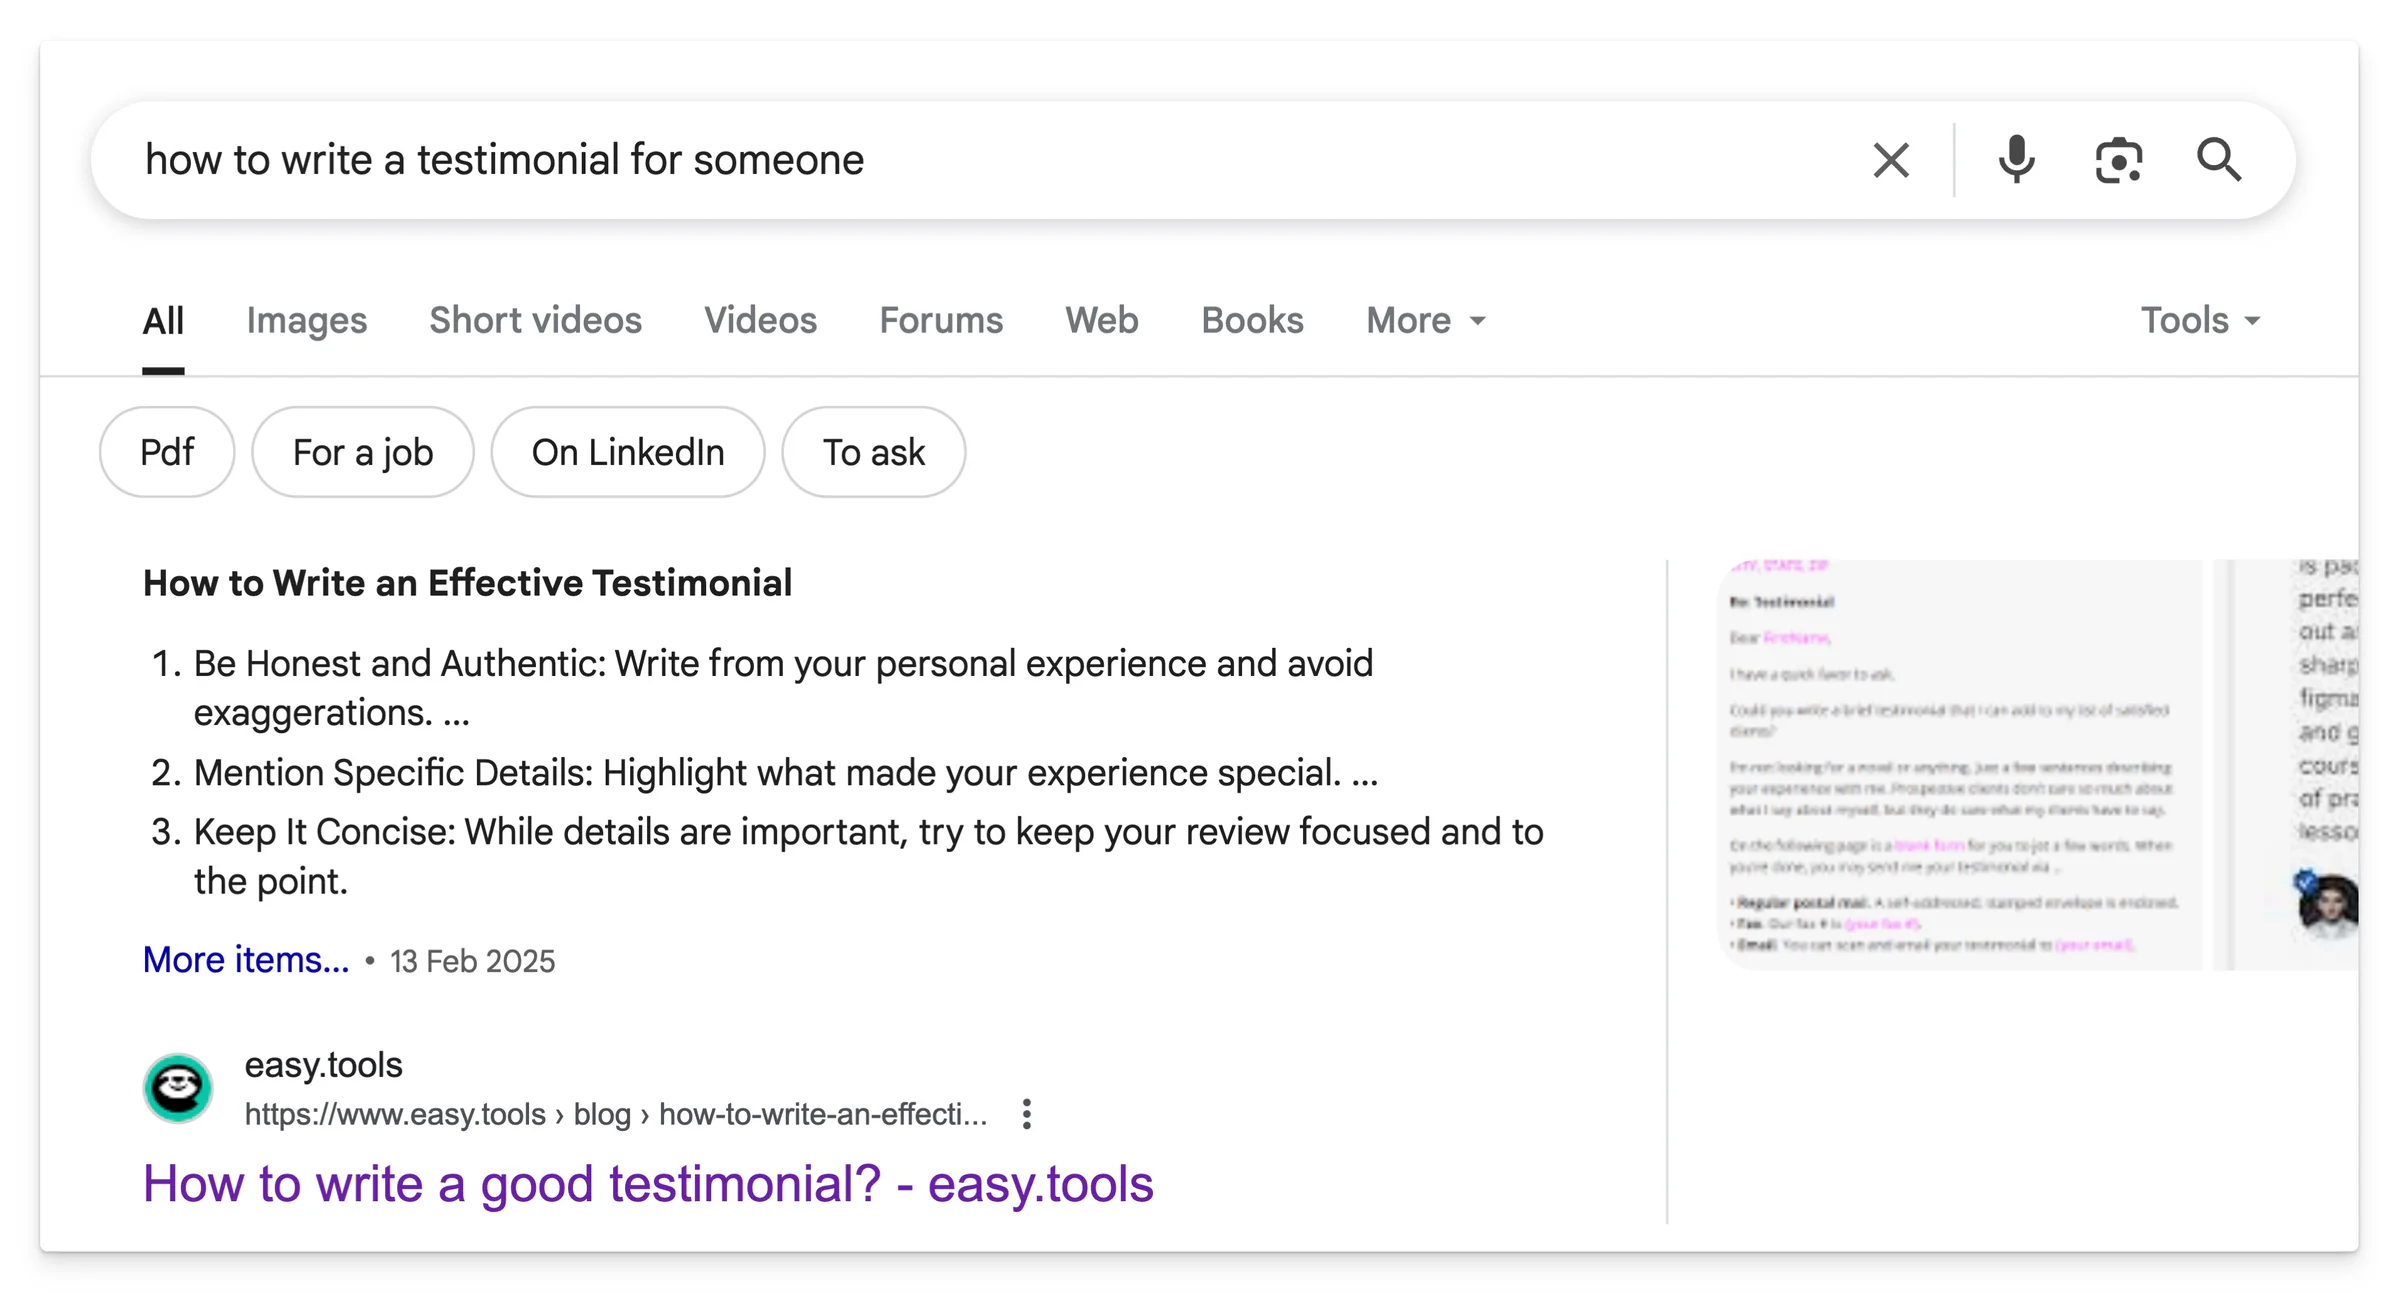This screenshot has height=1293, width=2400.
Task: Switch to the Books tab
Action: [1252, 321]
